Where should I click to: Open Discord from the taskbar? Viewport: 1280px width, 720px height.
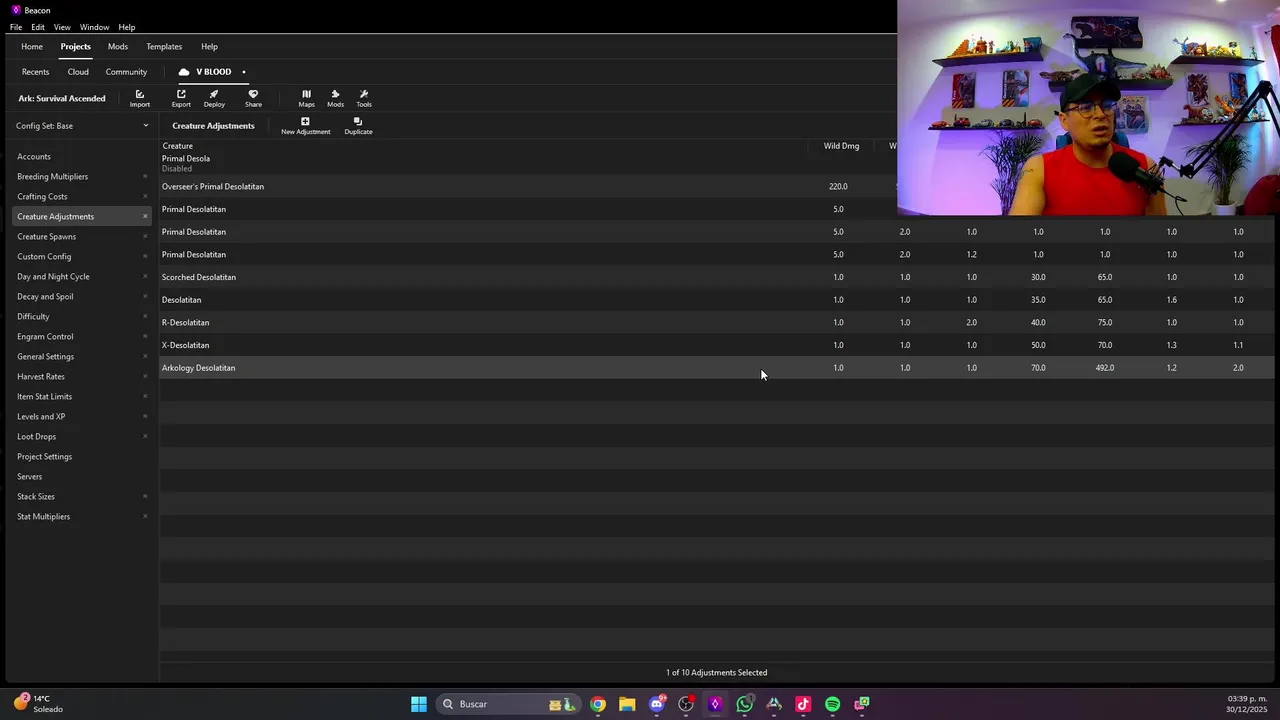coord(657,704)
